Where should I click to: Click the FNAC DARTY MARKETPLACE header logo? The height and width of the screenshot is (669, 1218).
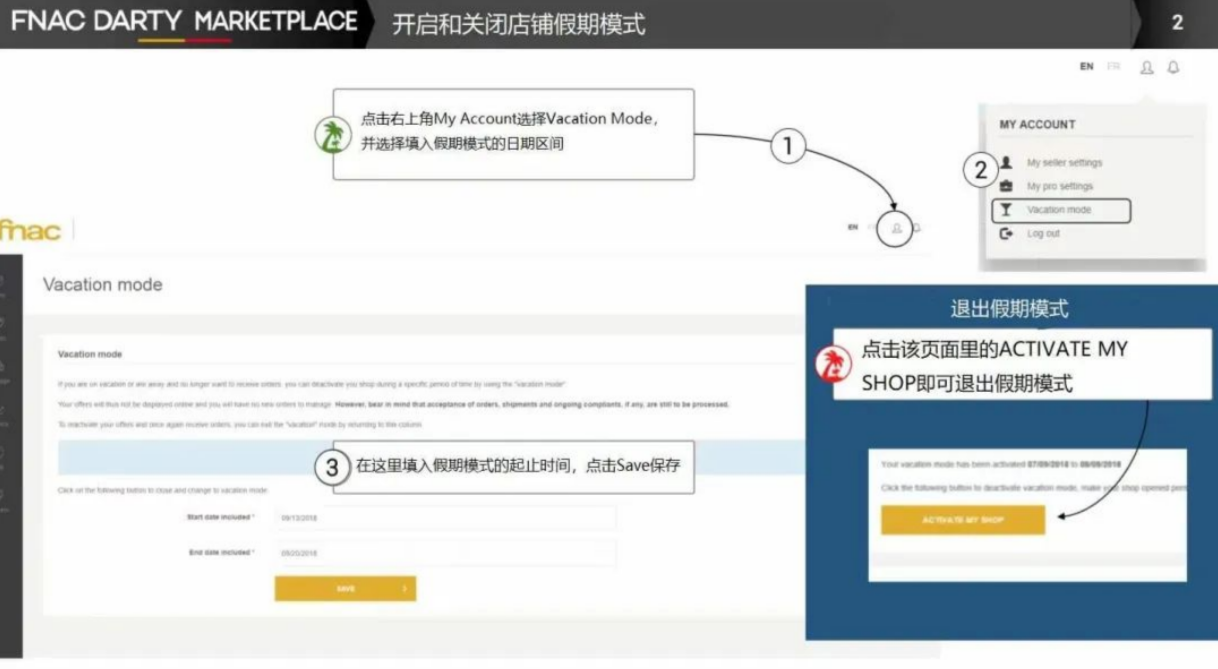pyautogui.click(x=184, y=22)
